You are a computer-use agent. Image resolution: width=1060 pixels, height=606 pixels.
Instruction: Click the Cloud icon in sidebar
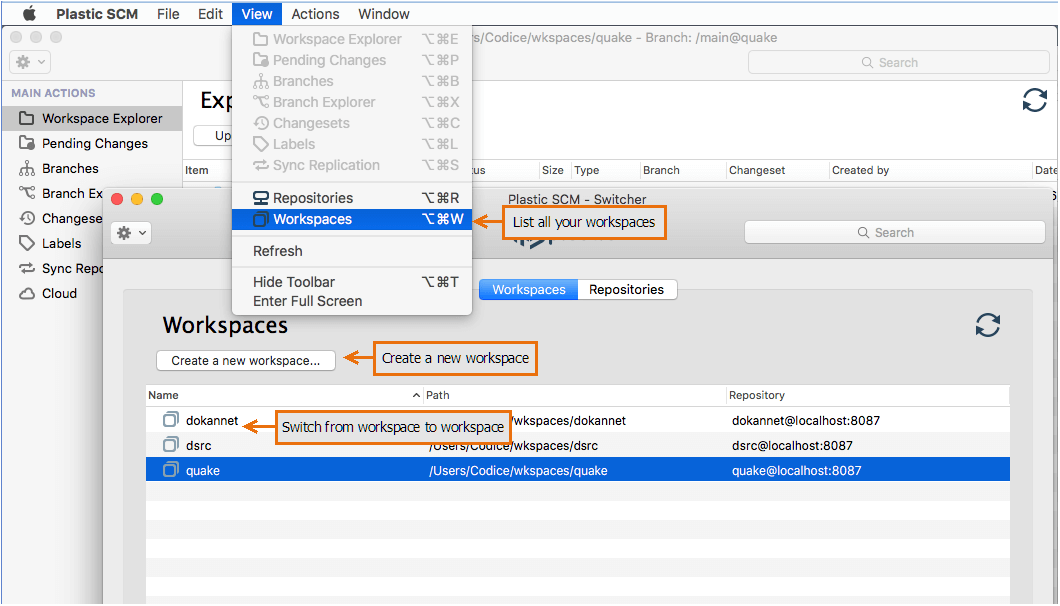(x=27, y=294)
